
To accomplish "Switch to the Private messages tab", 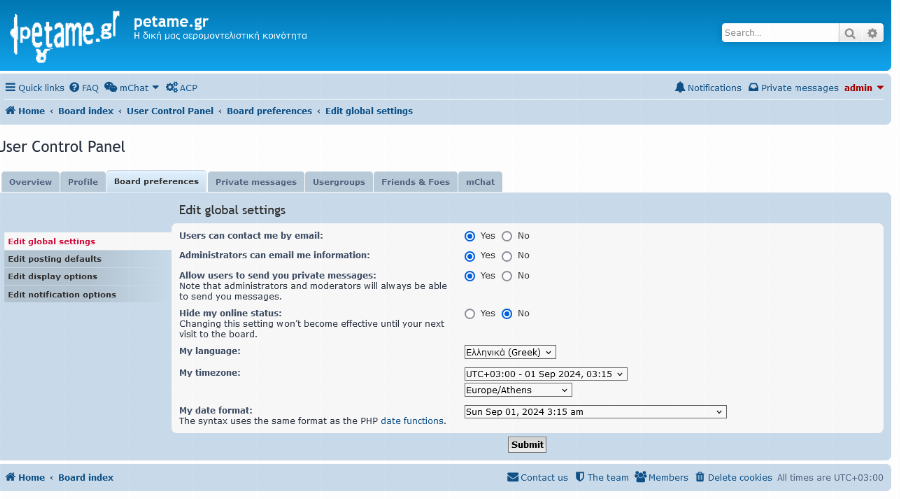I will [256, 181].
